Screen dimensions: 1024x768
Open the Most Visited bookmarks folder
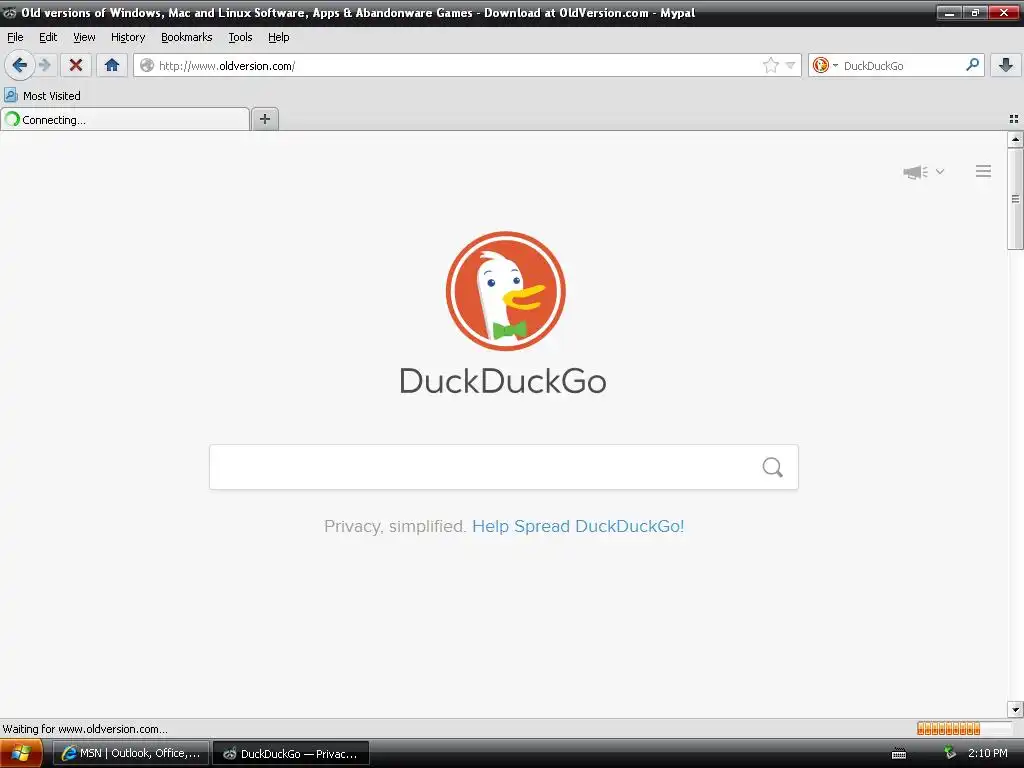[42, 95]
